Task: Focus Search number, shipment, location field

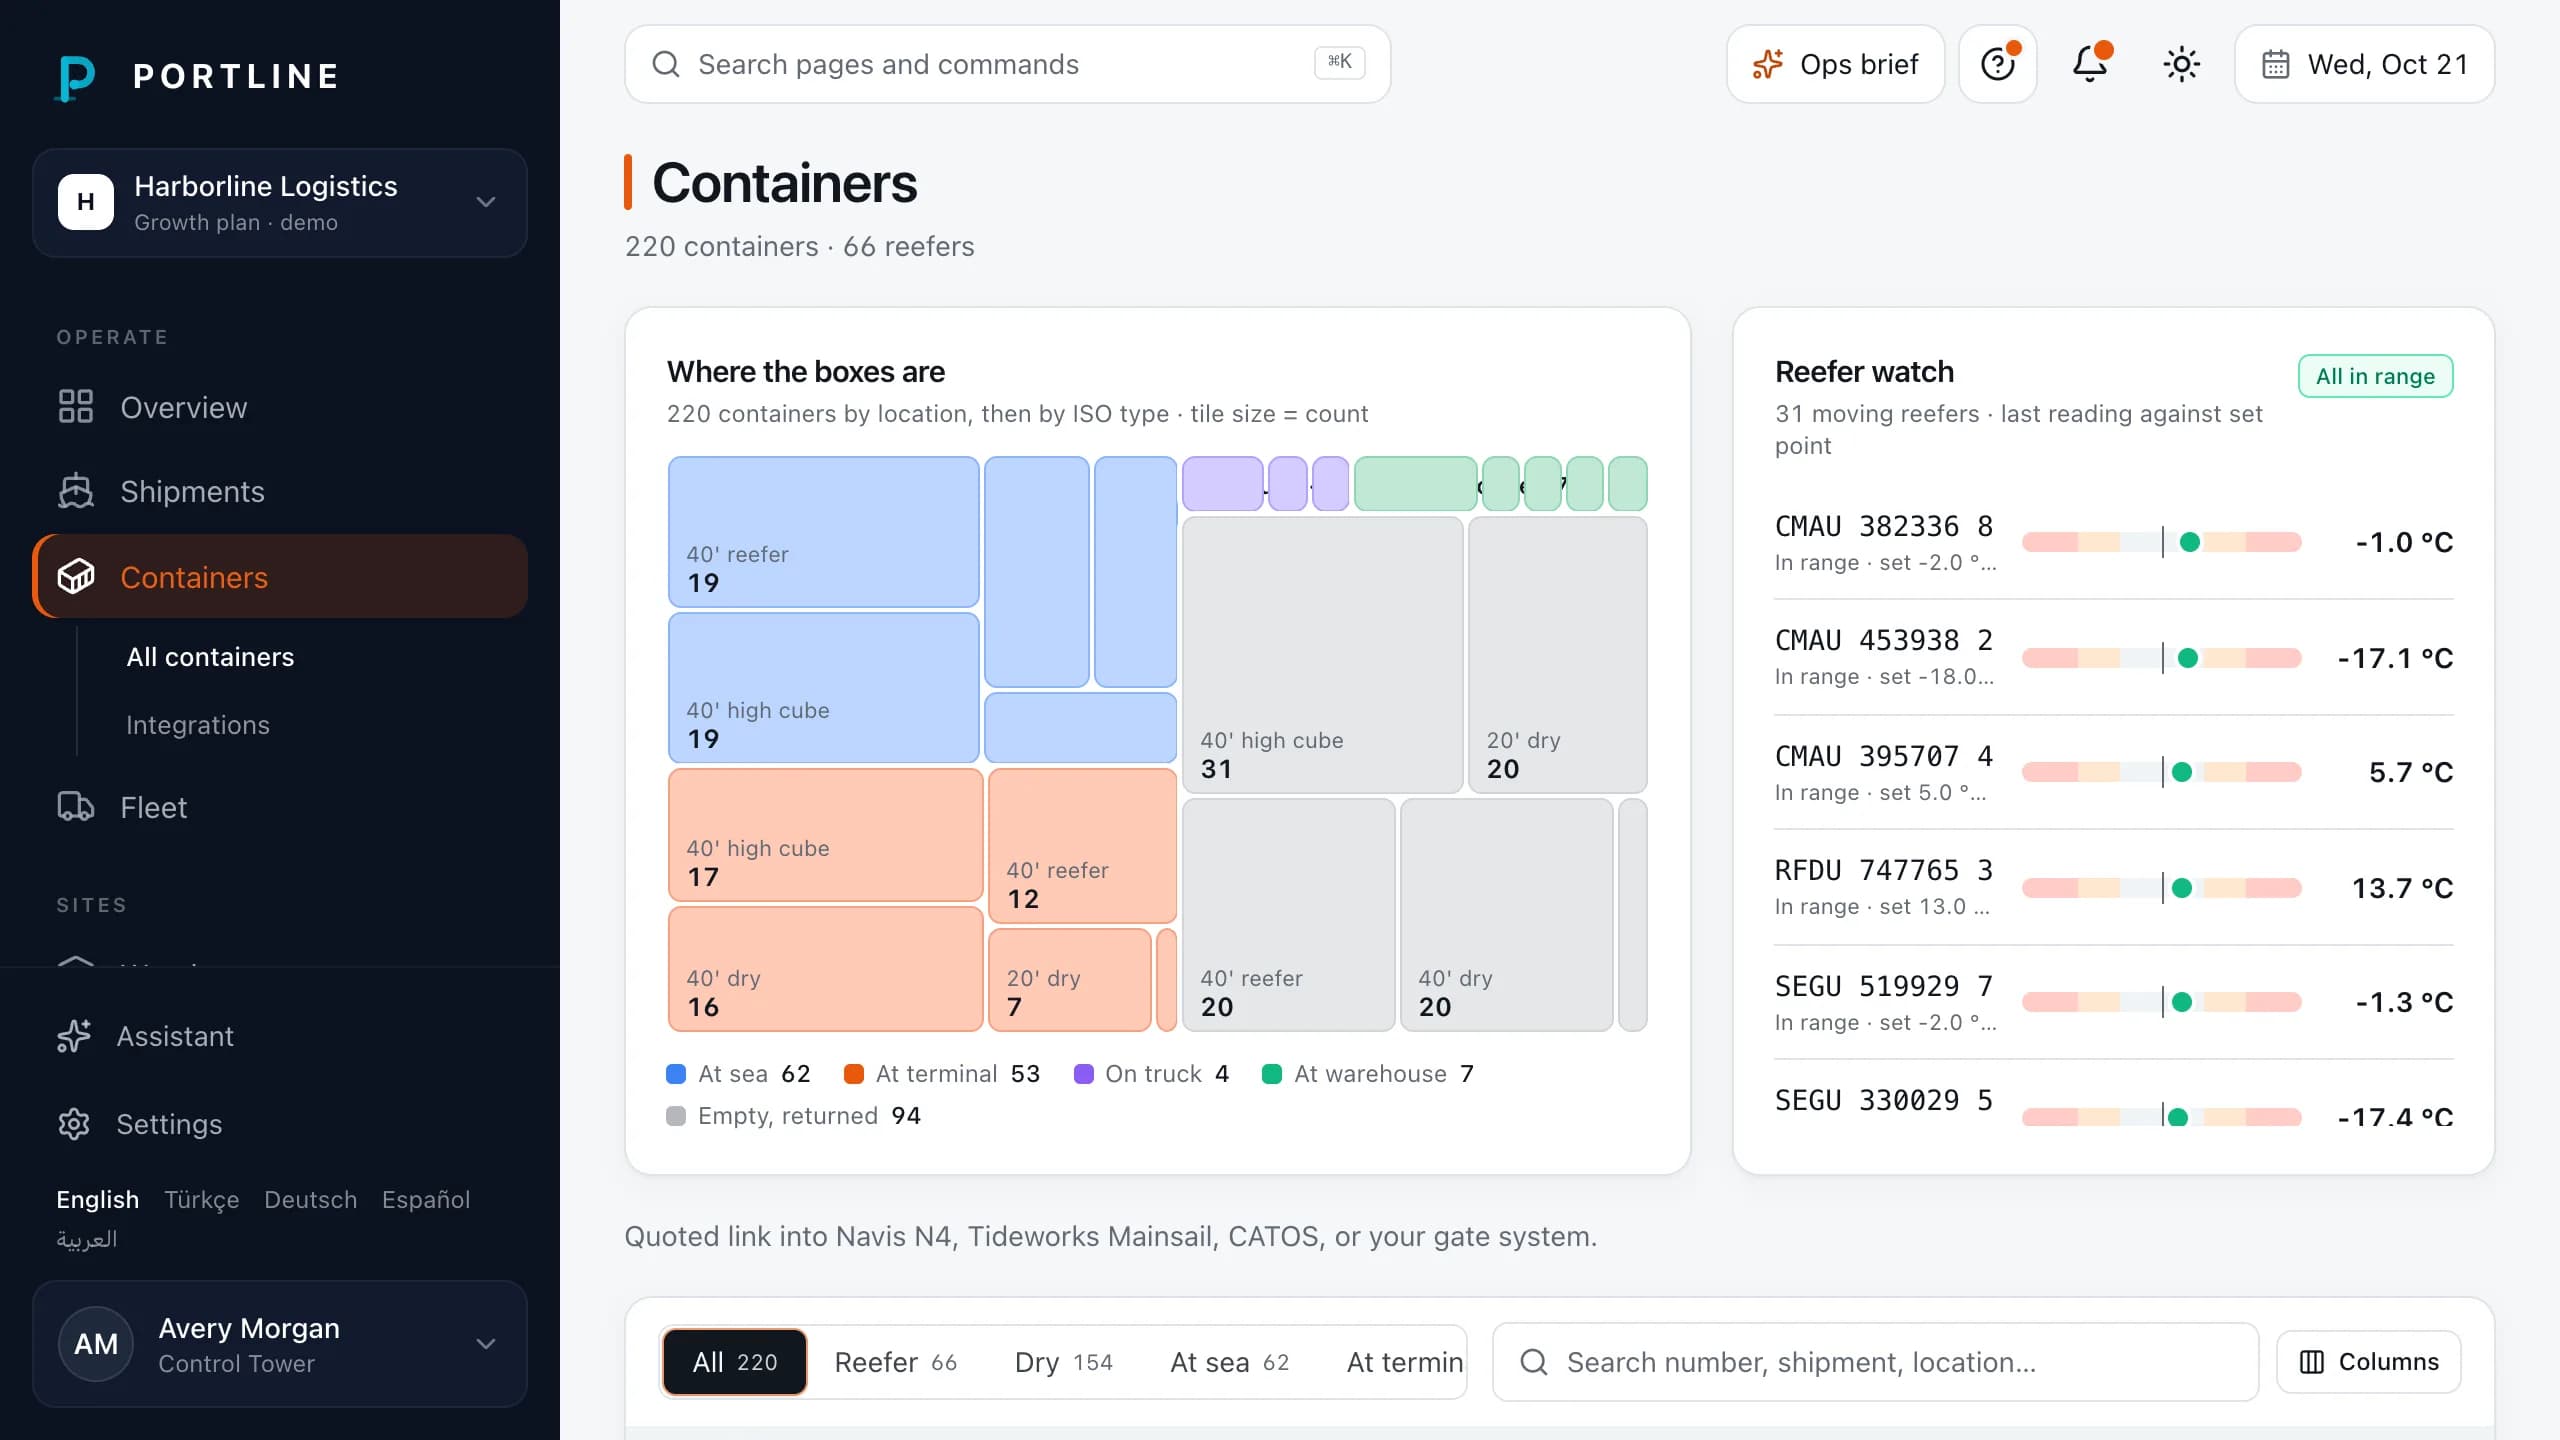Action: 1875,1362
